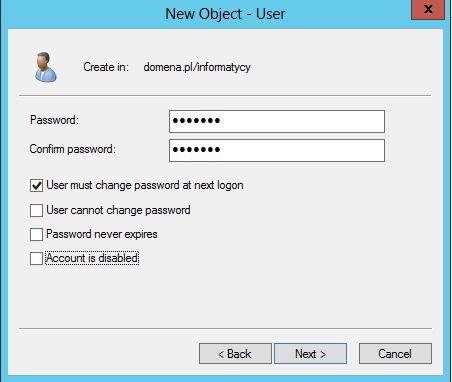This screenshot has width=452, height=382.
Task: Click the focused 'Account is disabled' label text
Action: 92,258
